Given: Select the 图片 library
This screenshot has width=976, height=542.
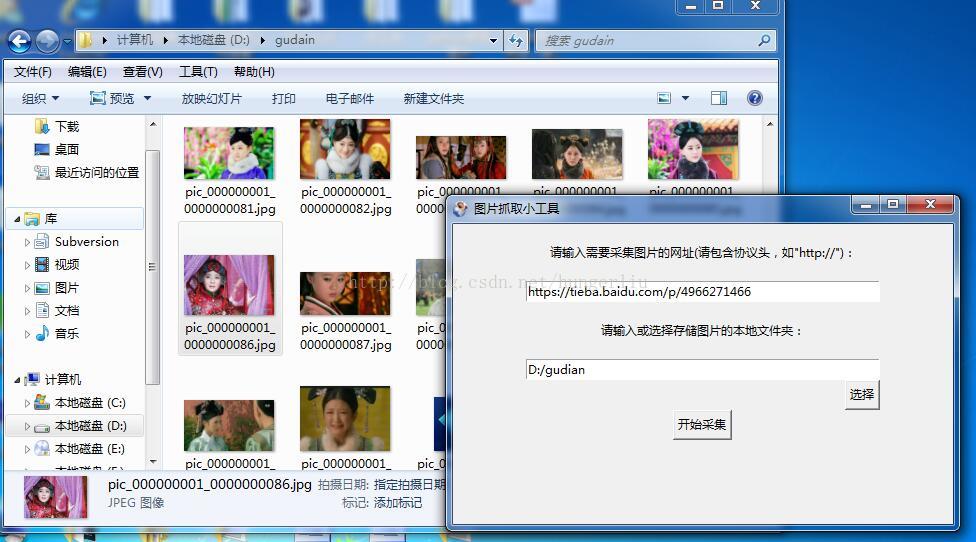Looking at the screenshot, I should click(67, 287).
